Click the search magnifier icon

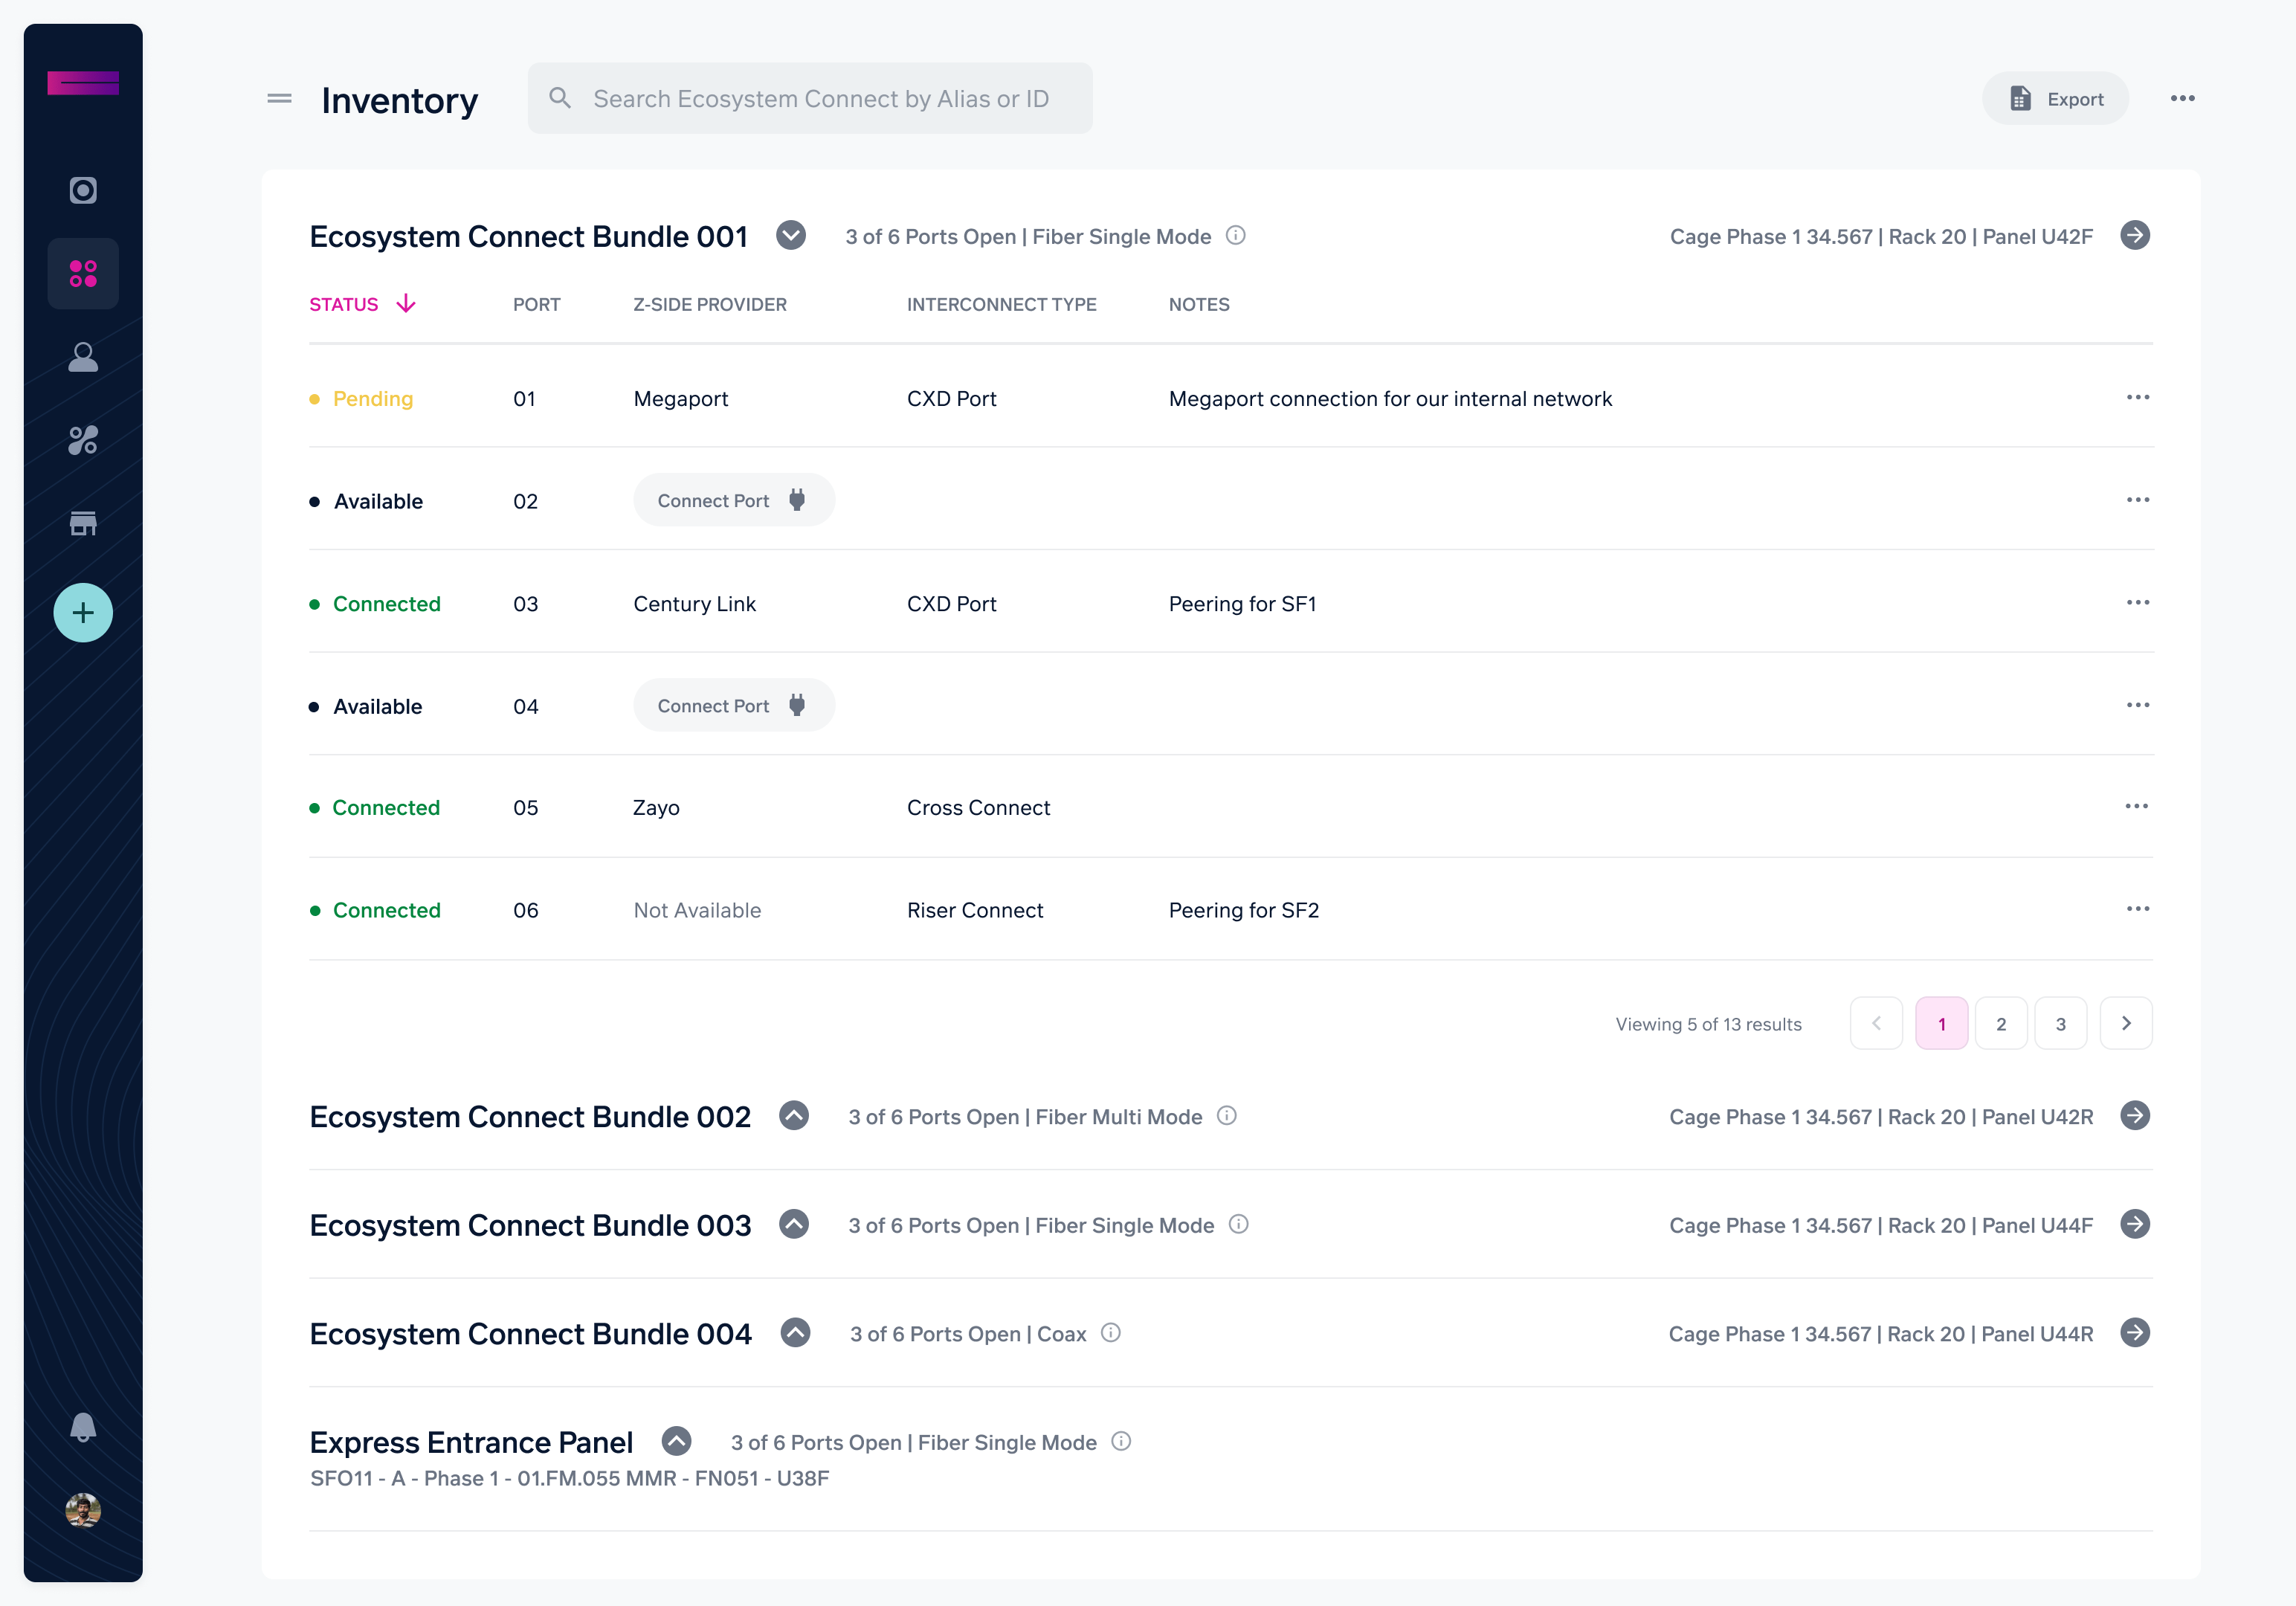(x=560, y=97)
